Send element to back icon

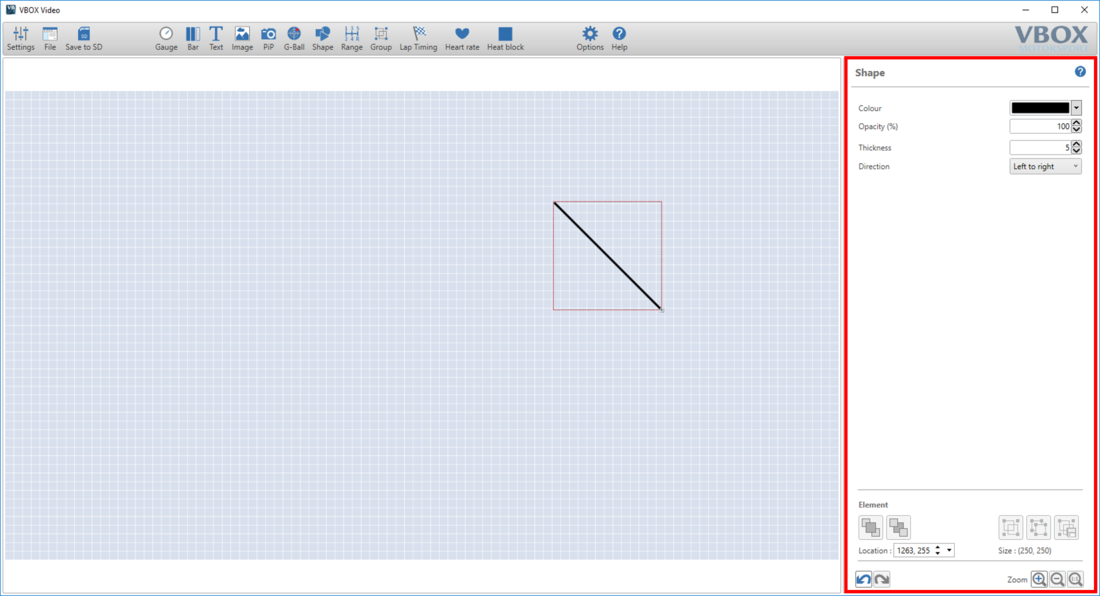pyautogui.click(x=898, y=527)
